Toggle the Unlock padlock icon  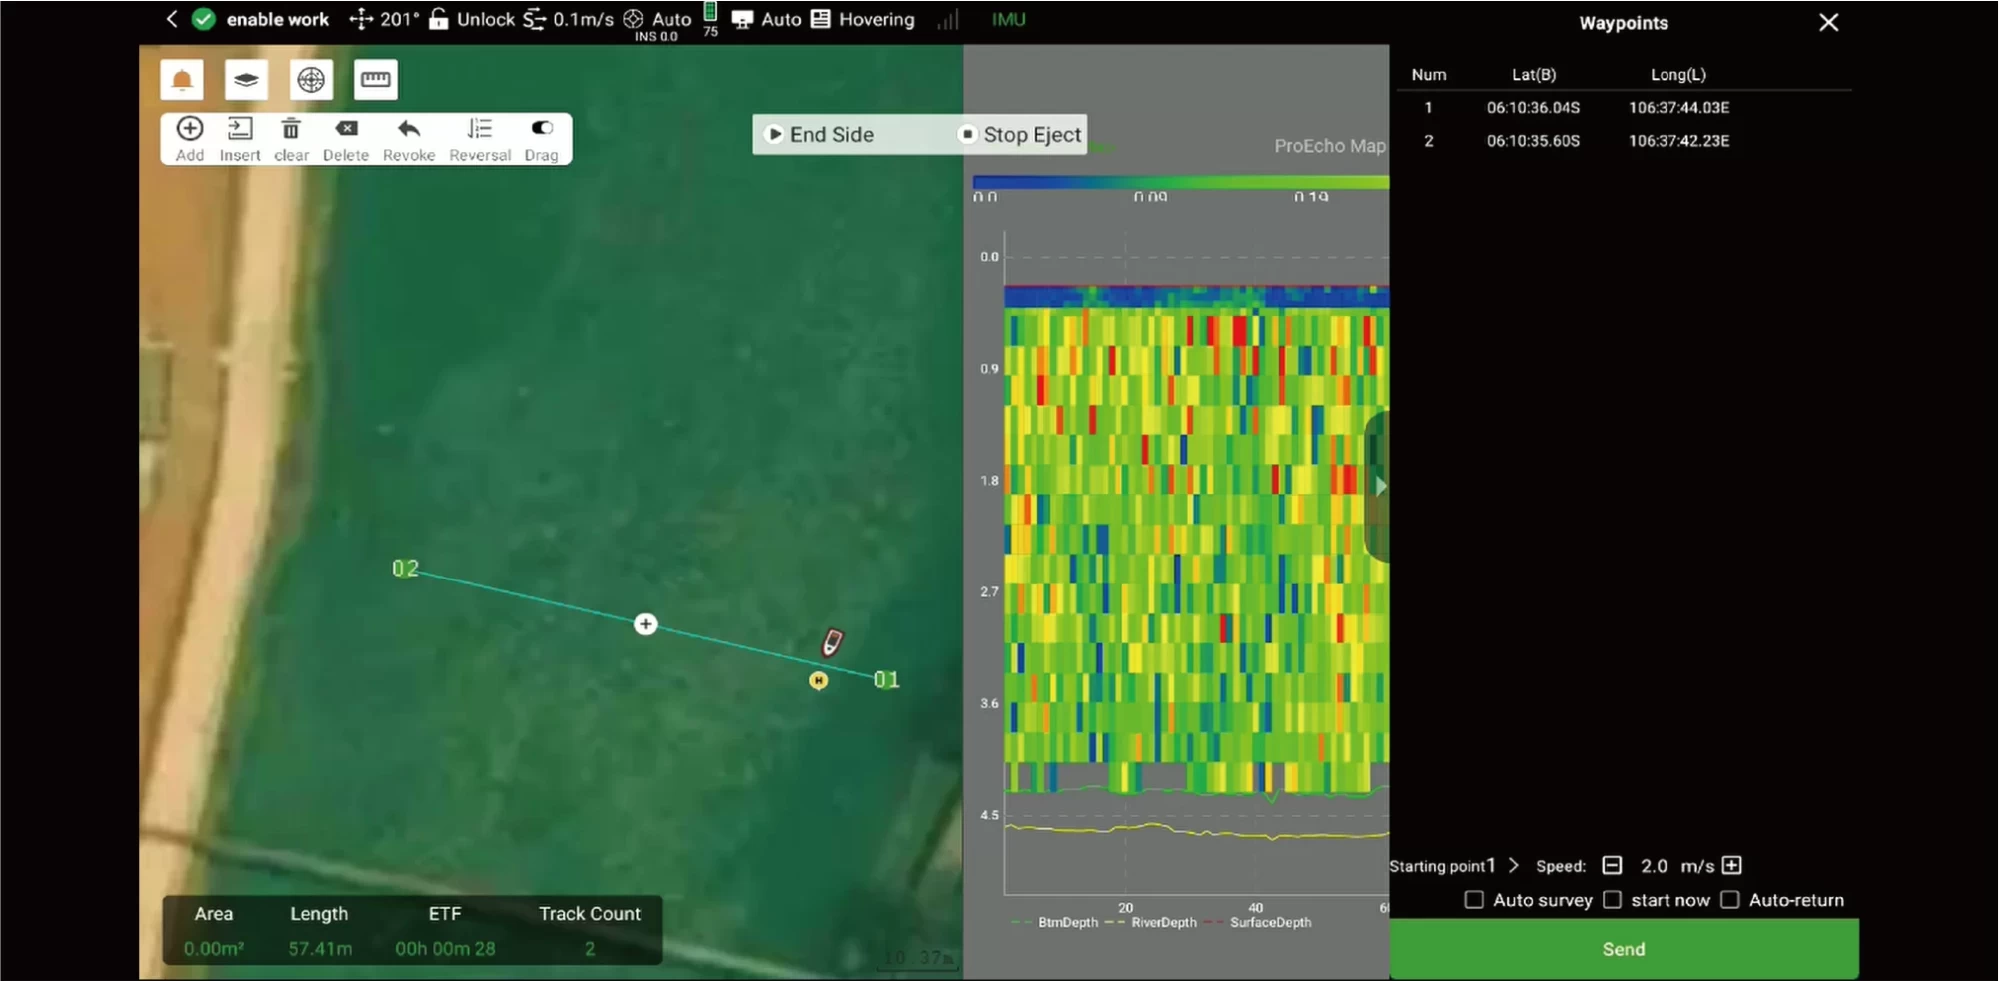439,19
